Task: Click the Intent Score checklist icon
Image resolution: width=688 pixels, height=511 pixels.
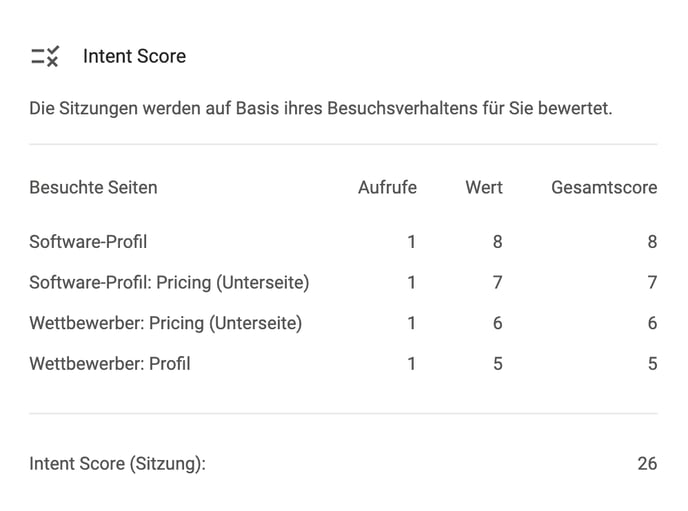Action: [45, 56]
